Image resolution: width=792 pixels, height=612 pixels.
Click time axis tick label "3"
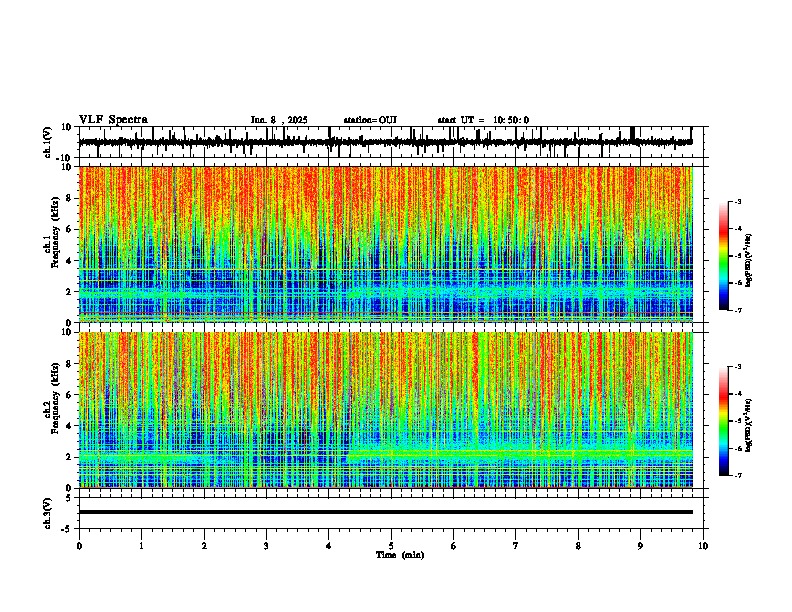pos(266,546)
